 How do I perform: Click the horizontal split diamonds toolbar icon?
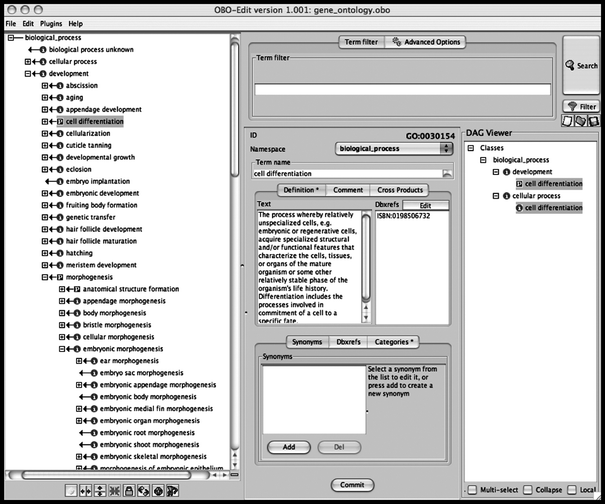pos(85,490)
